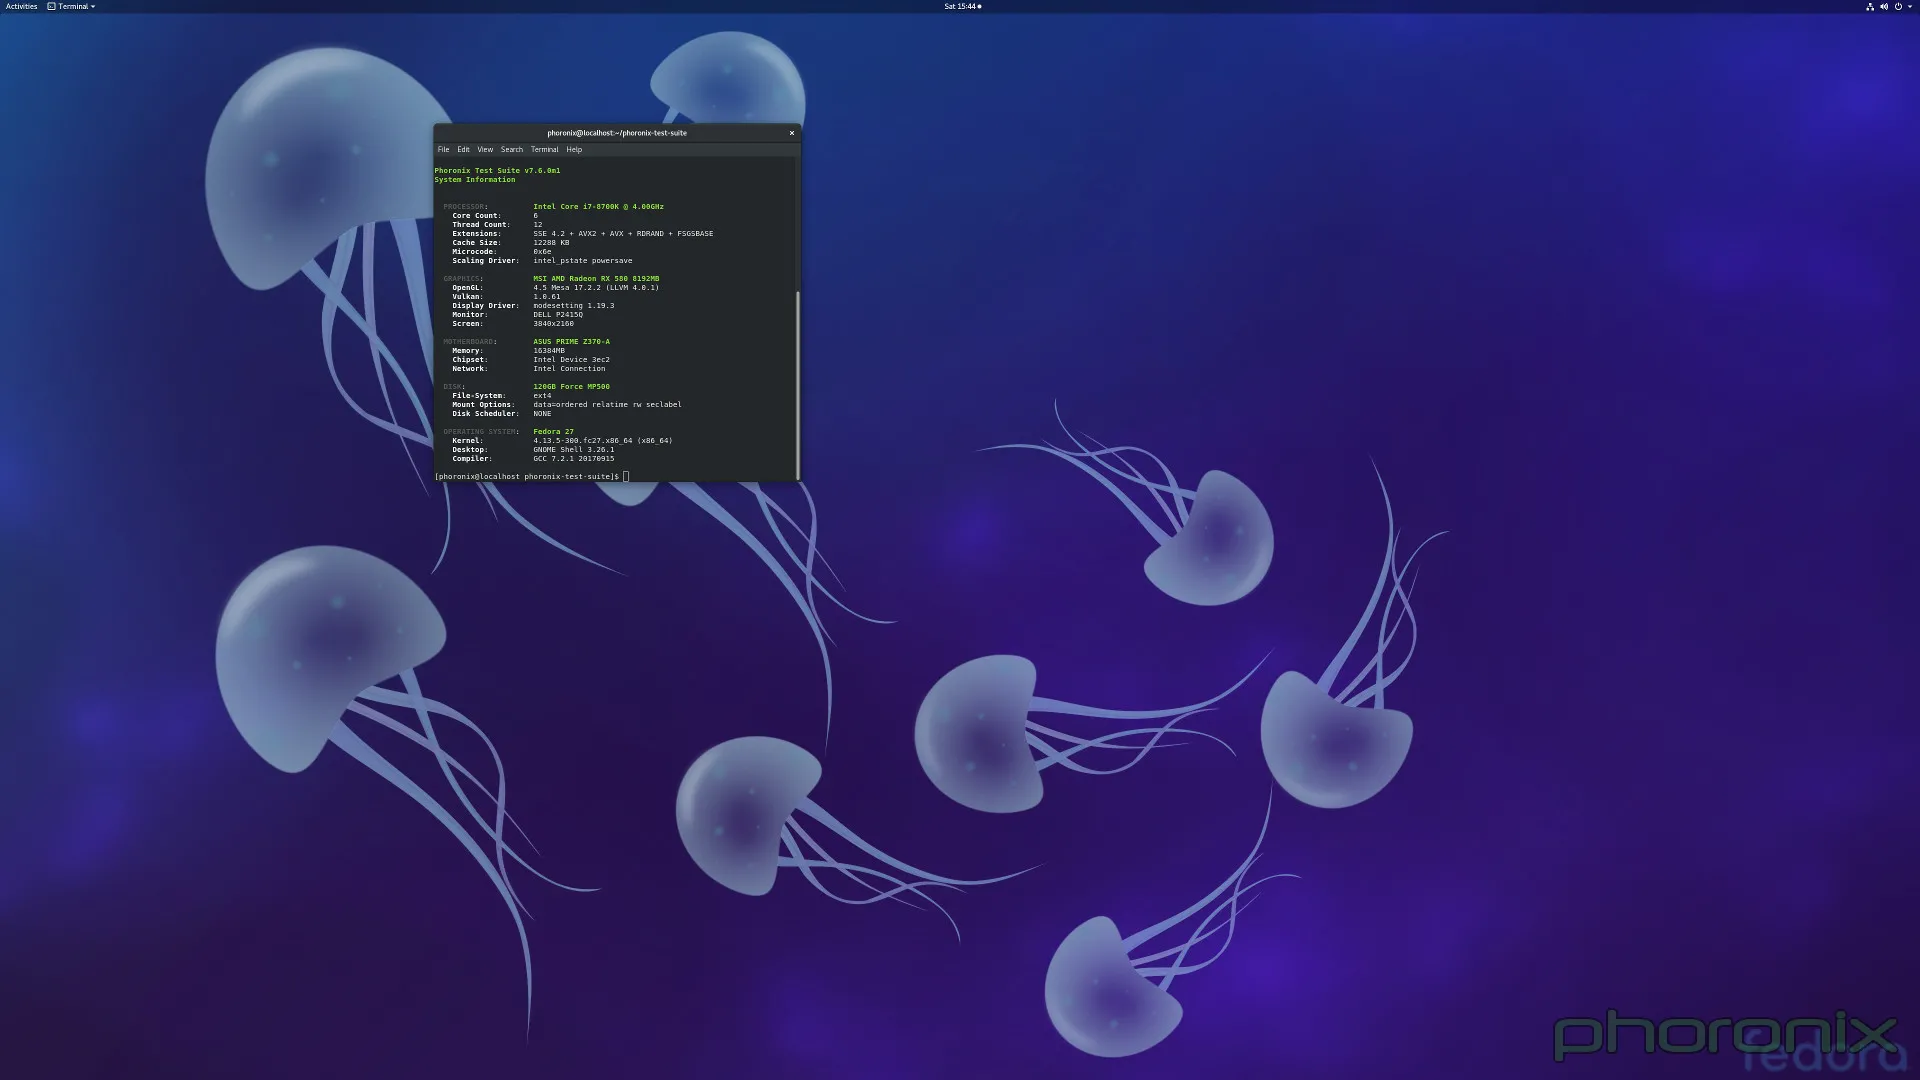
Task: Click the '16384MB' memory value
Action: click(x=548, y=351)
